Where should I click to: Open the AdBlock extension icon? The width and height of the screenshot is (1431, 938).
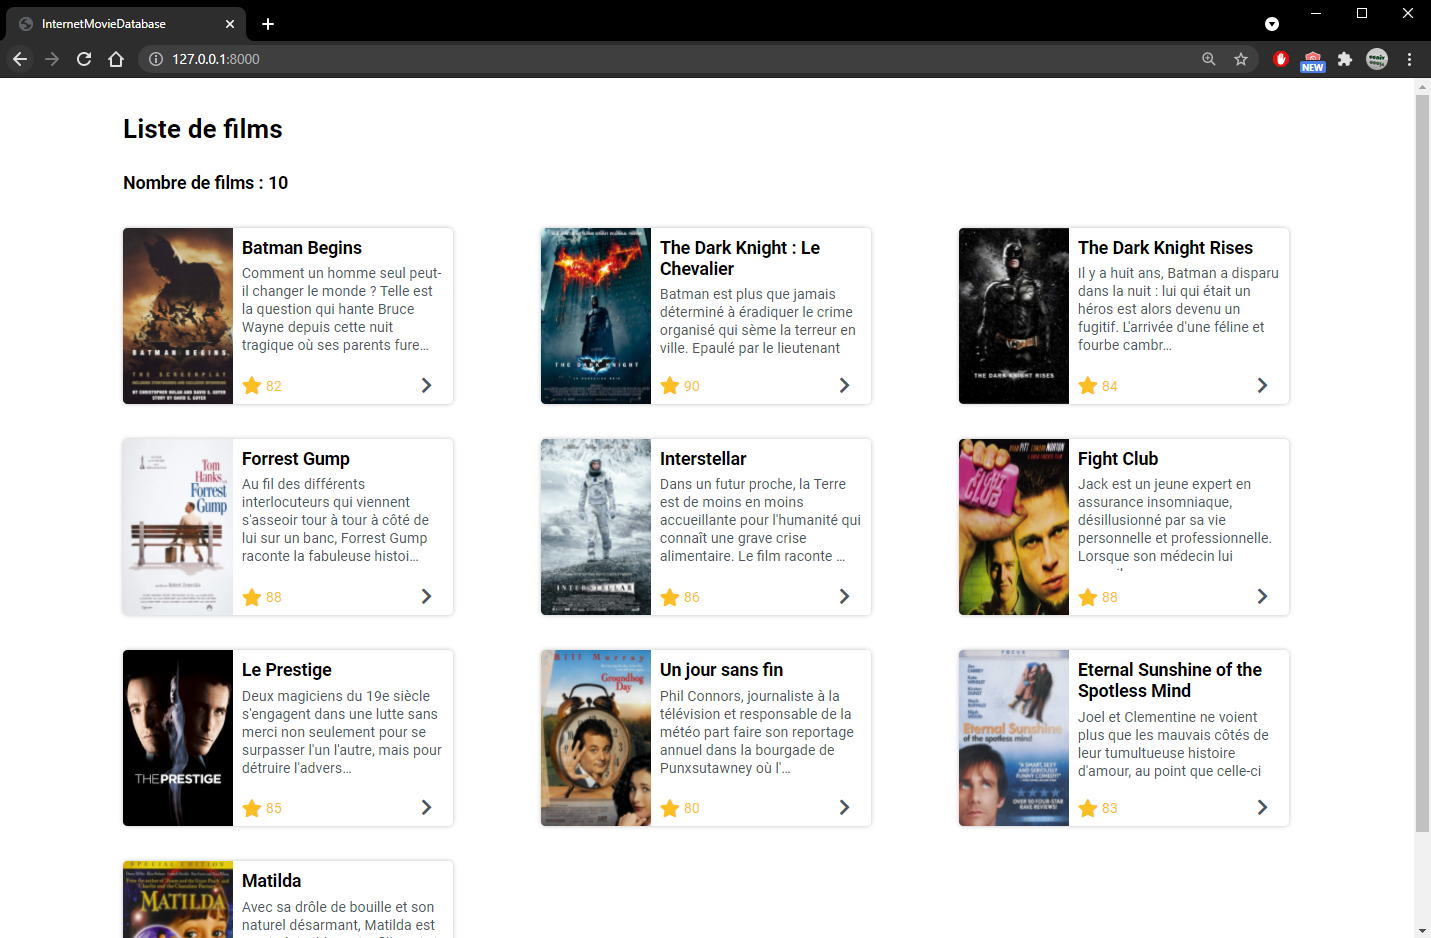1281,59
